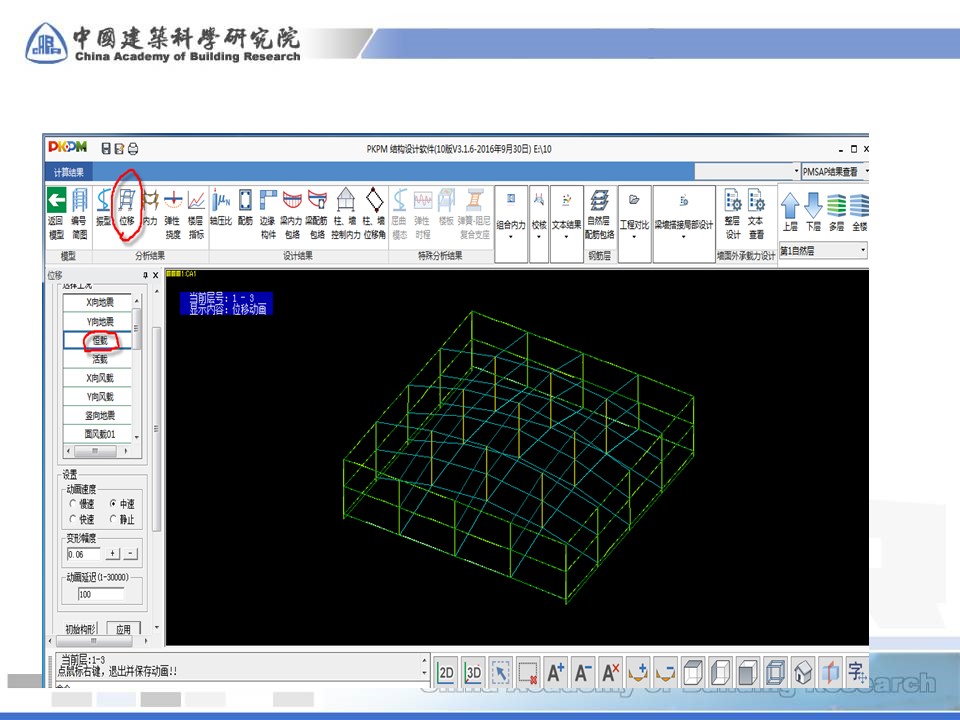960x720 pixels.
Task: Go to upper floor with 上层 arrow
Action: 790,212
